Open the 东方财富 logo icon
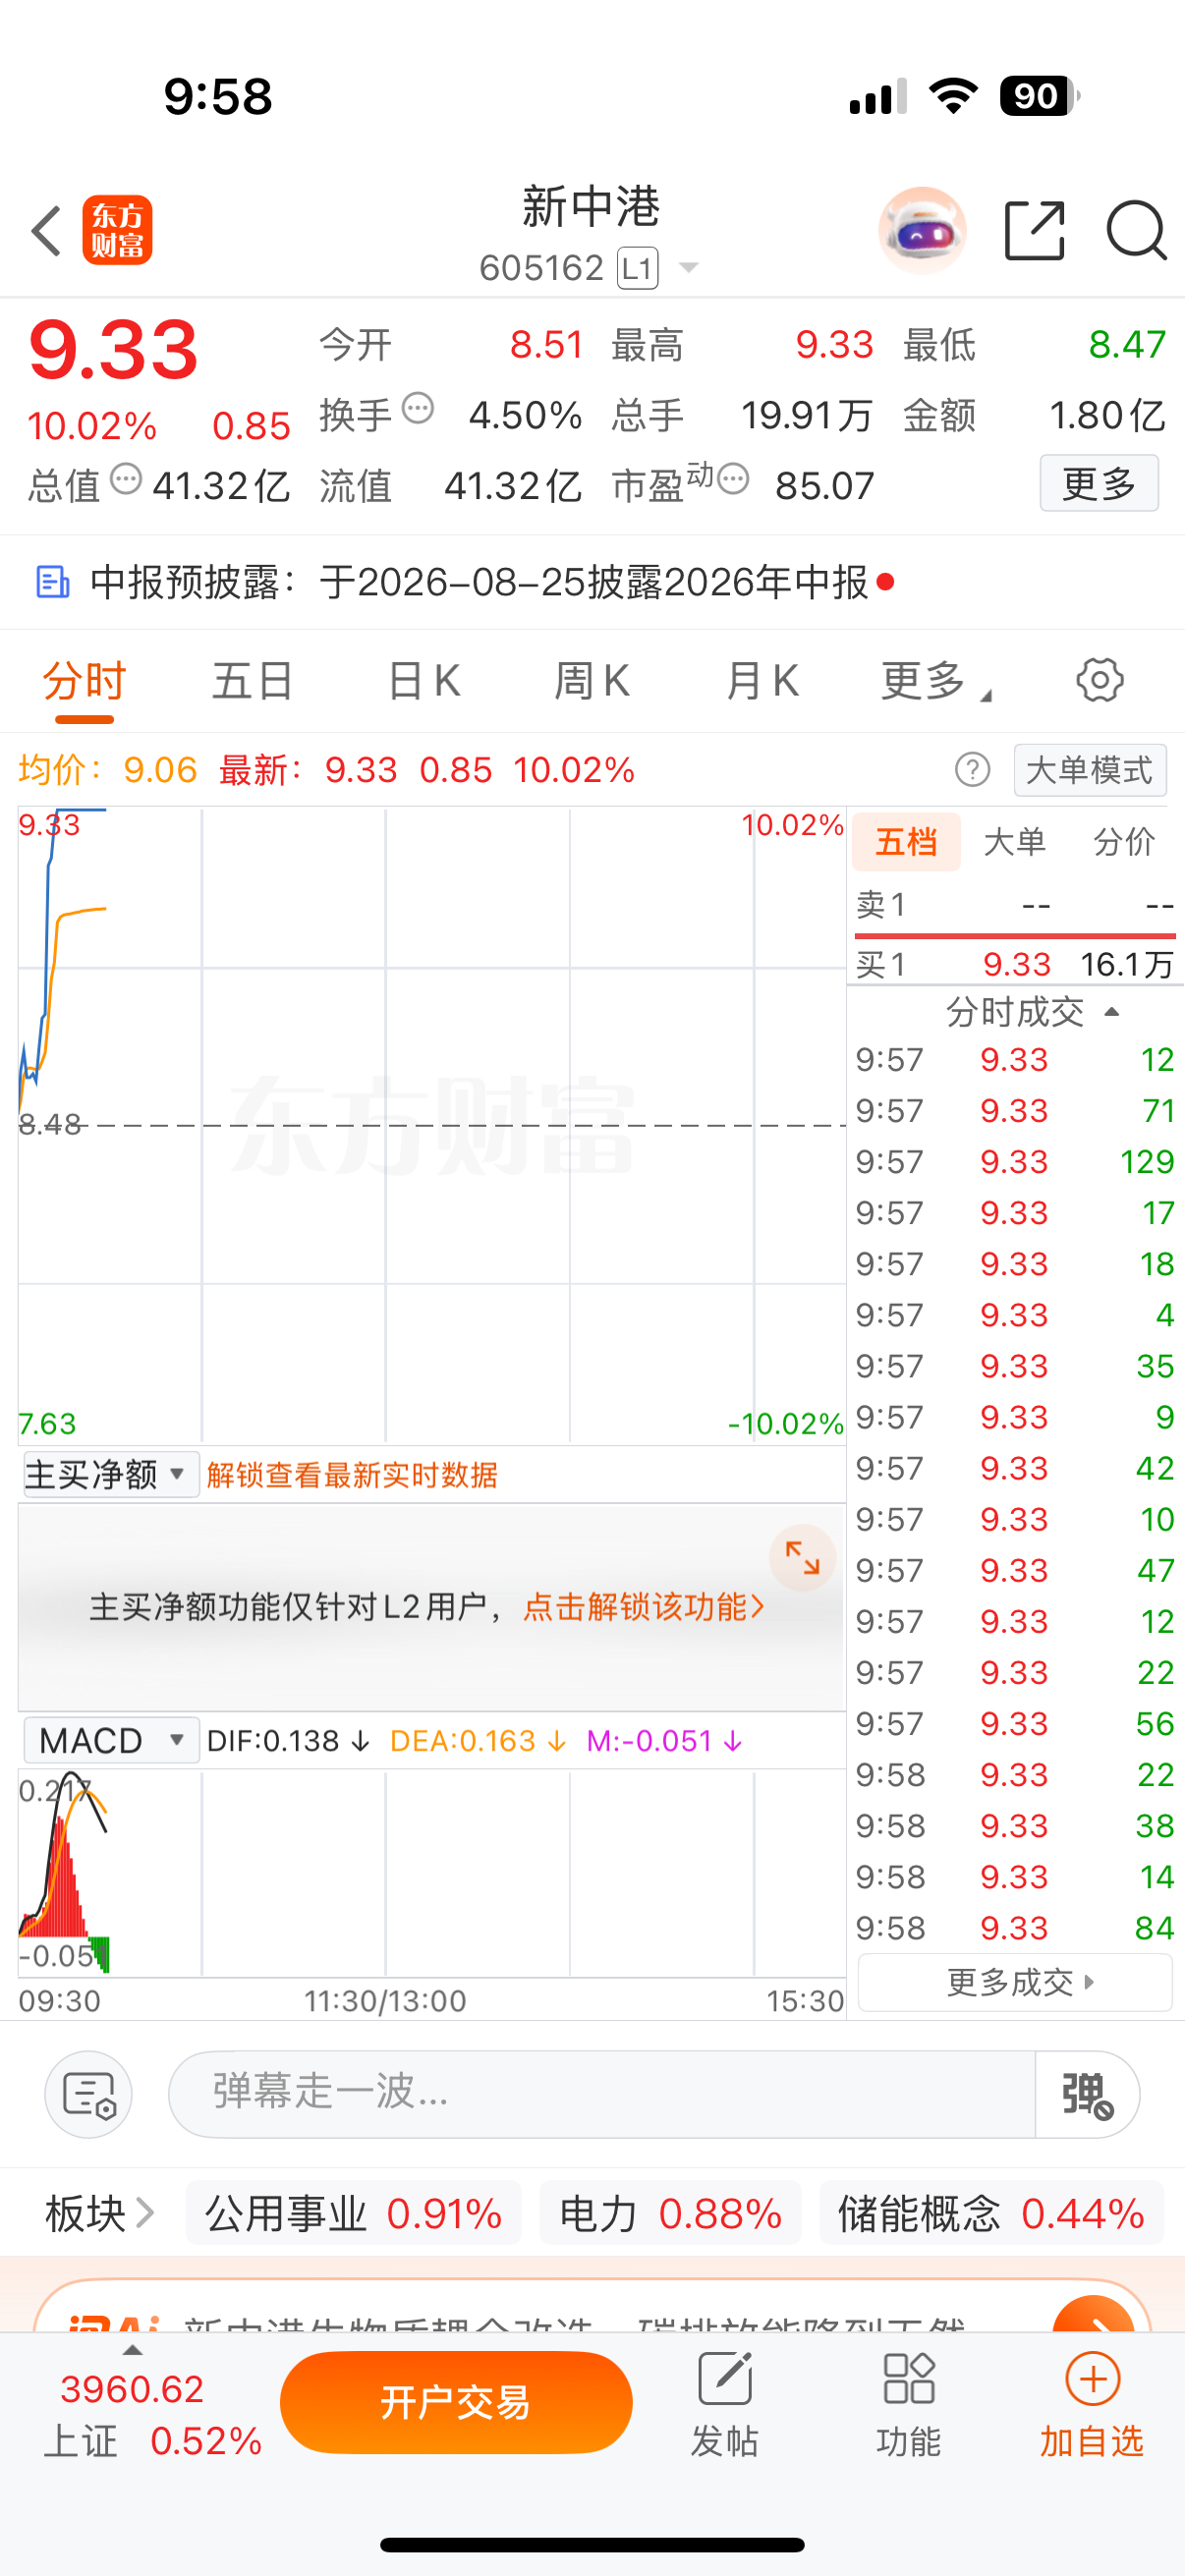The width and height of the screenshot is (1185, 2576). coord(117,230)
